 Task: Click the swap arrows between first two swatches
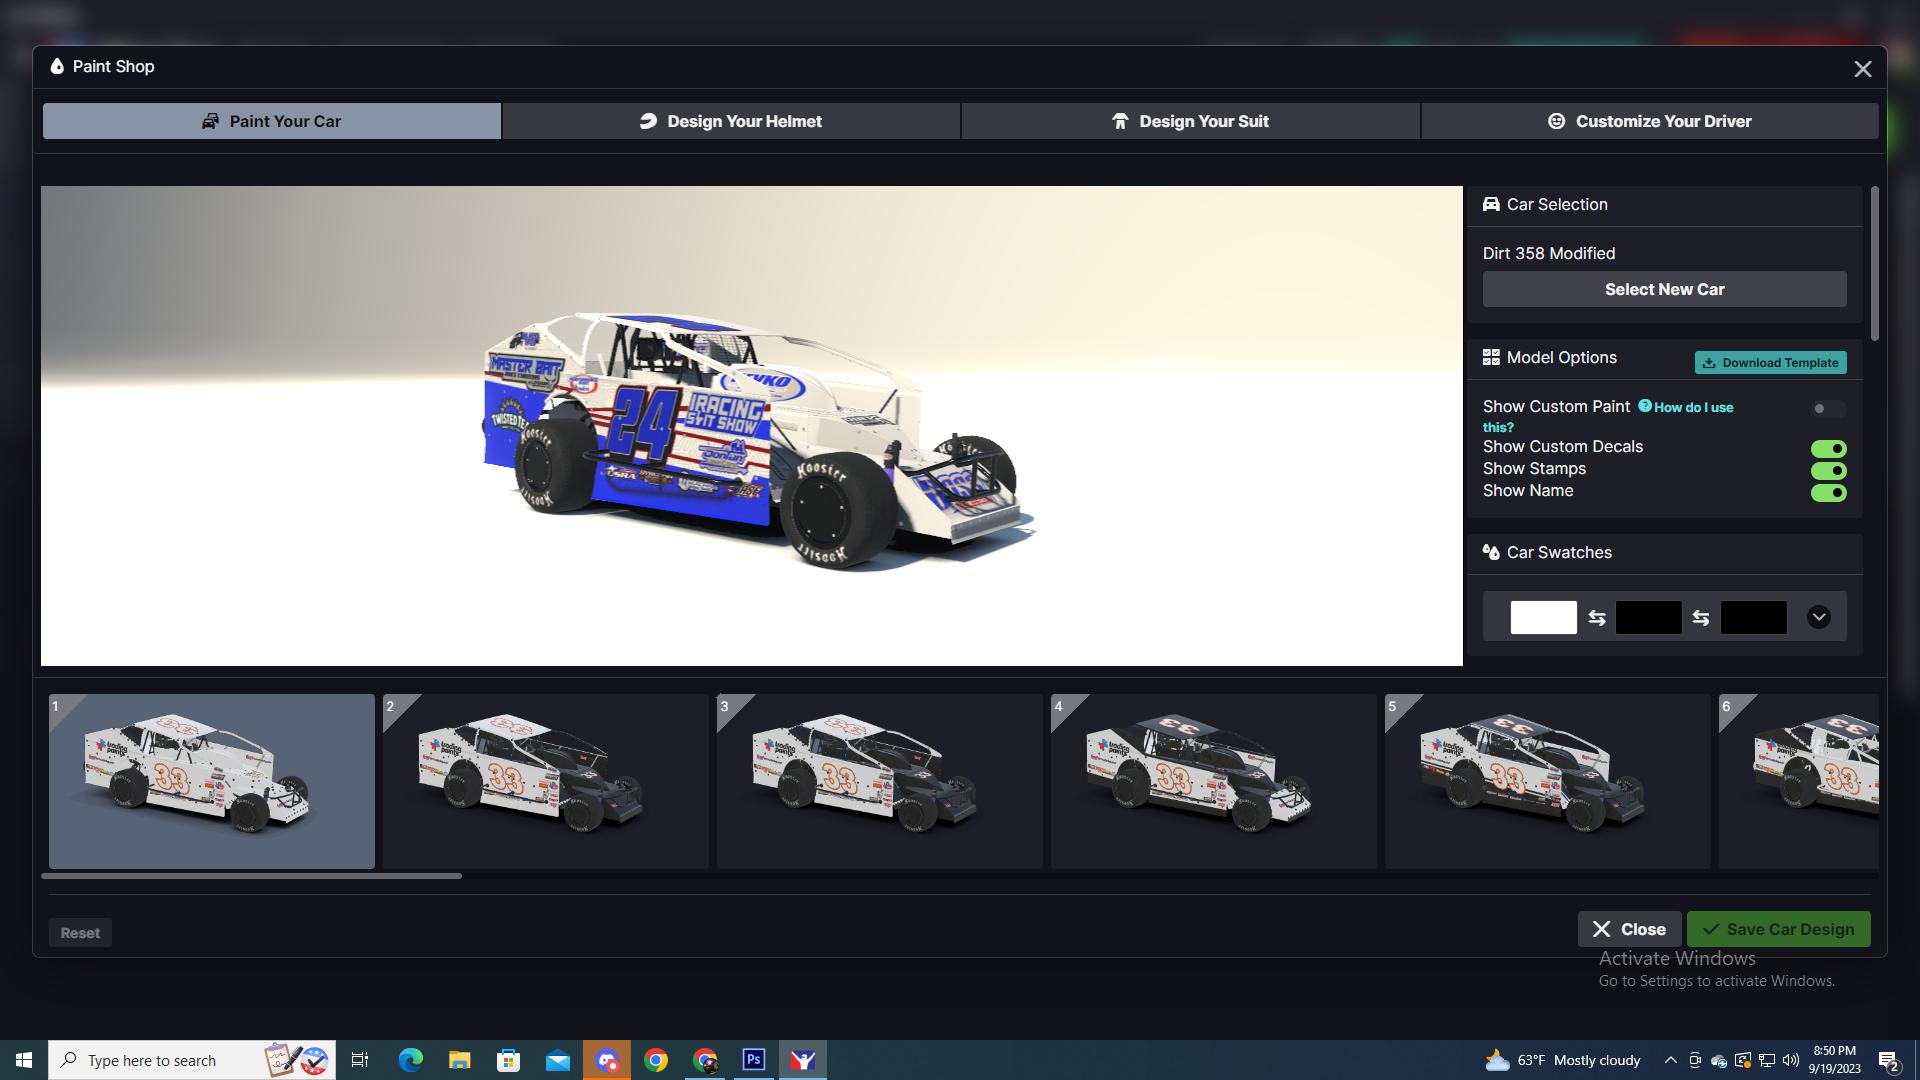[x=1597, y=617]
